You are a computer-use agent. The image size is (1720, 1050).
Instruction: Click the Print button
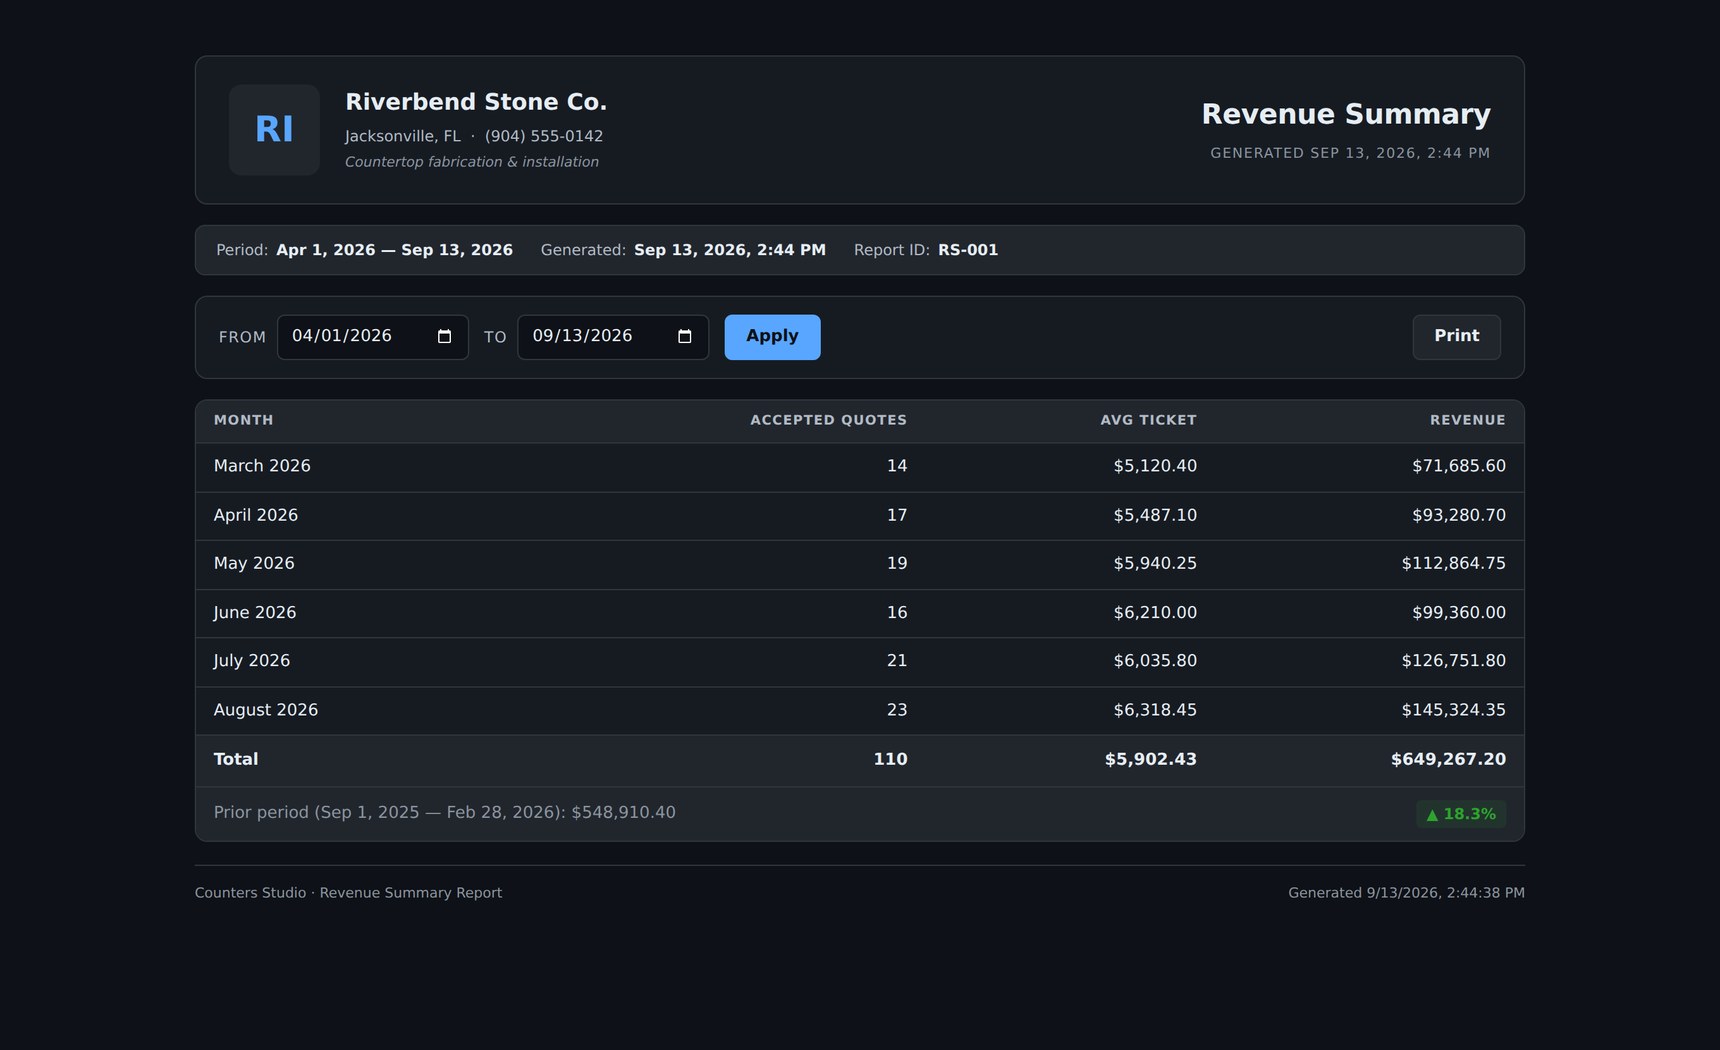[x=1456, y=337]
